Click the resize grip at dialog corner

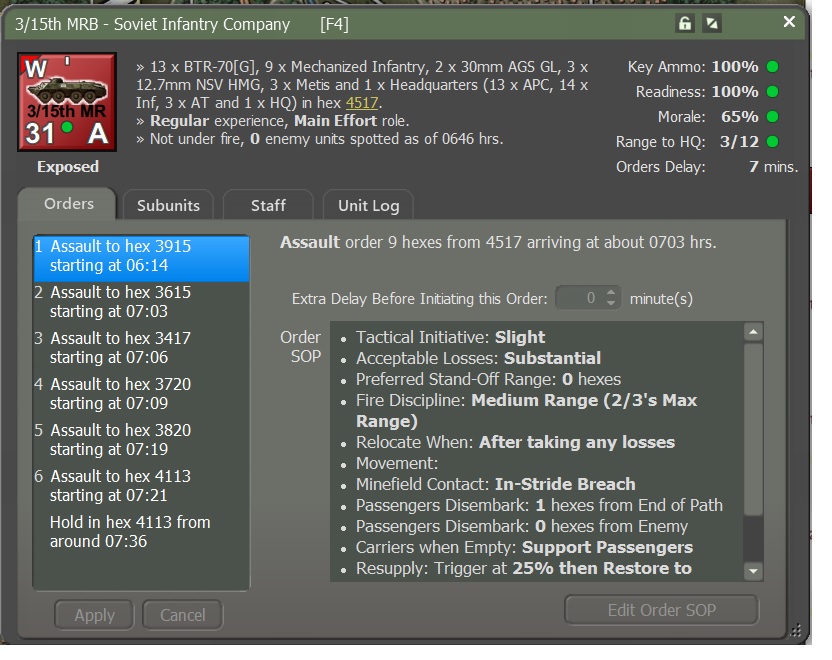click(795, 630)
